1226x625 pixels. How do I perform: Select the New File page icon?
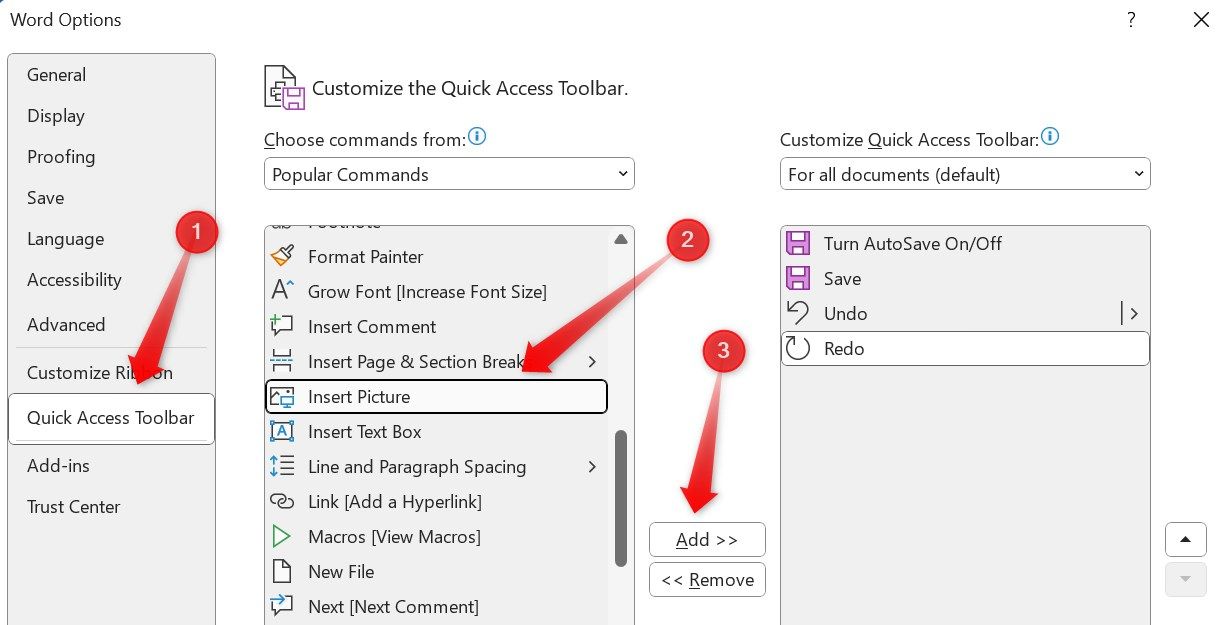pyautogui.click(x=282, y=571)
